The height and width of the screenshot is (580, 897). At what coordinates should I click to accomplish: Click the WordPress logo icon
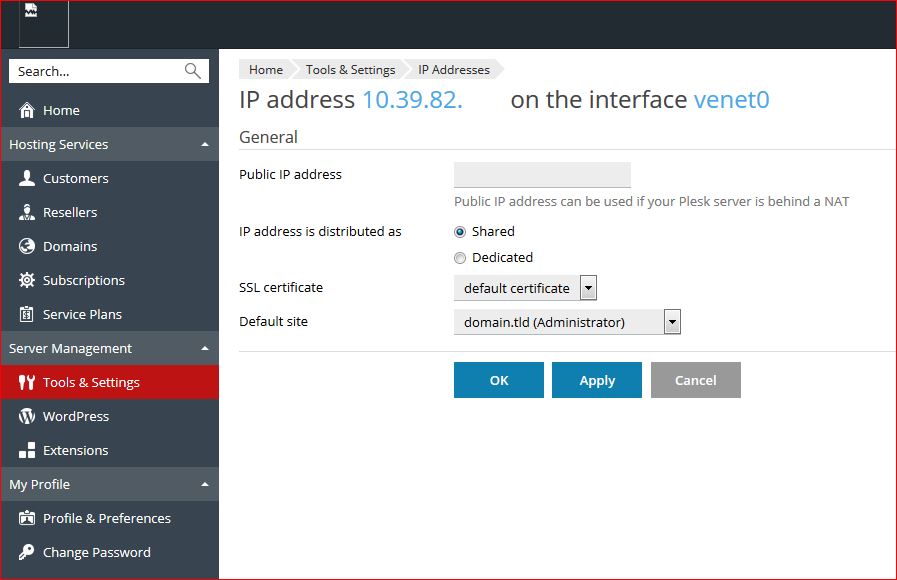[27, 416]
